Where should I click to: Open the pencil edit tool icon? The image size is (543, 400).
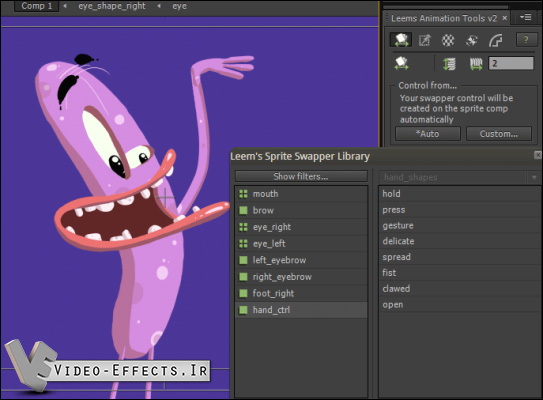[x=425, y=40]
